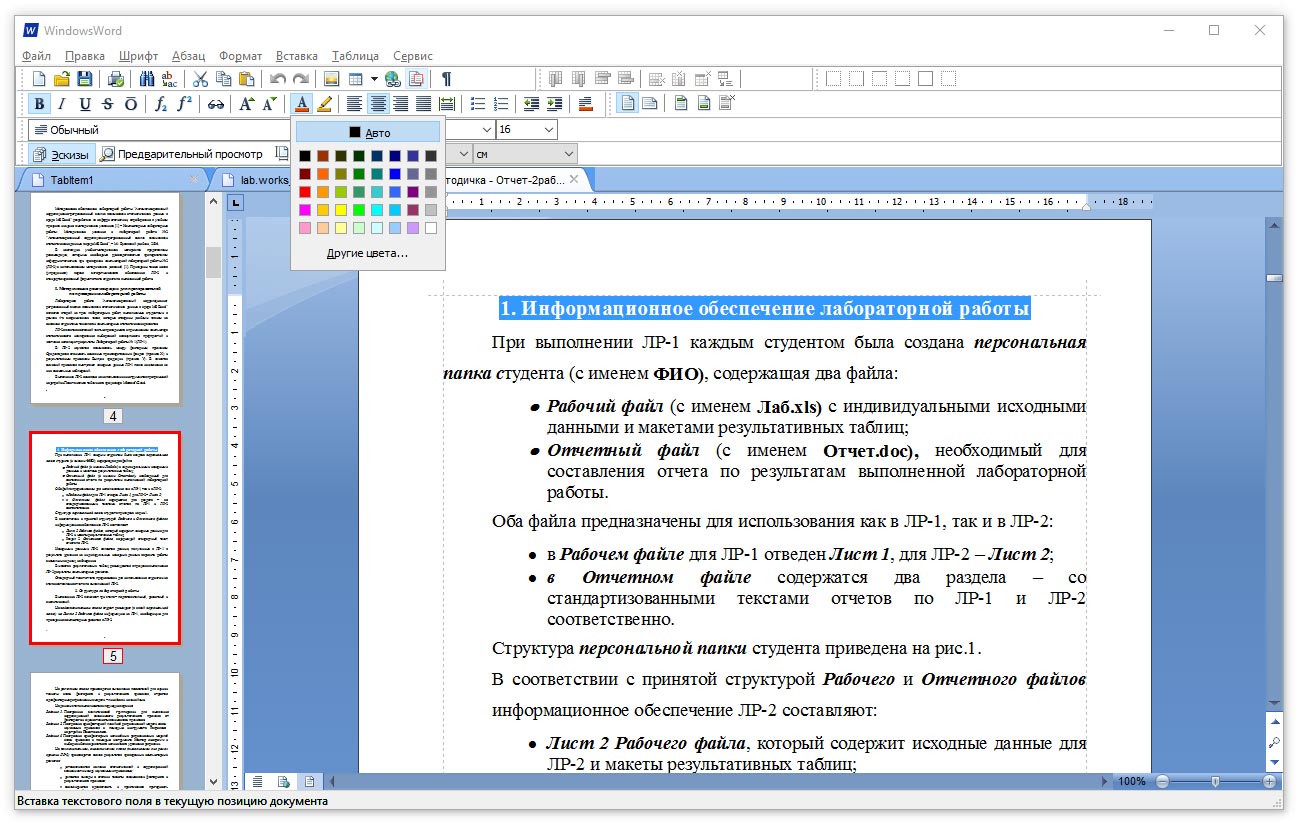Screen dimensions: 1300x825
Task: Click the paragraph background color icon
Action: [x=585, y=104]
